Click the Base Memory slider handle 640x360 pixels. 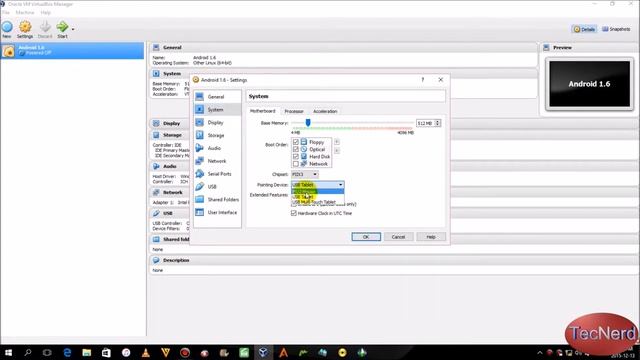coord(308,122)
